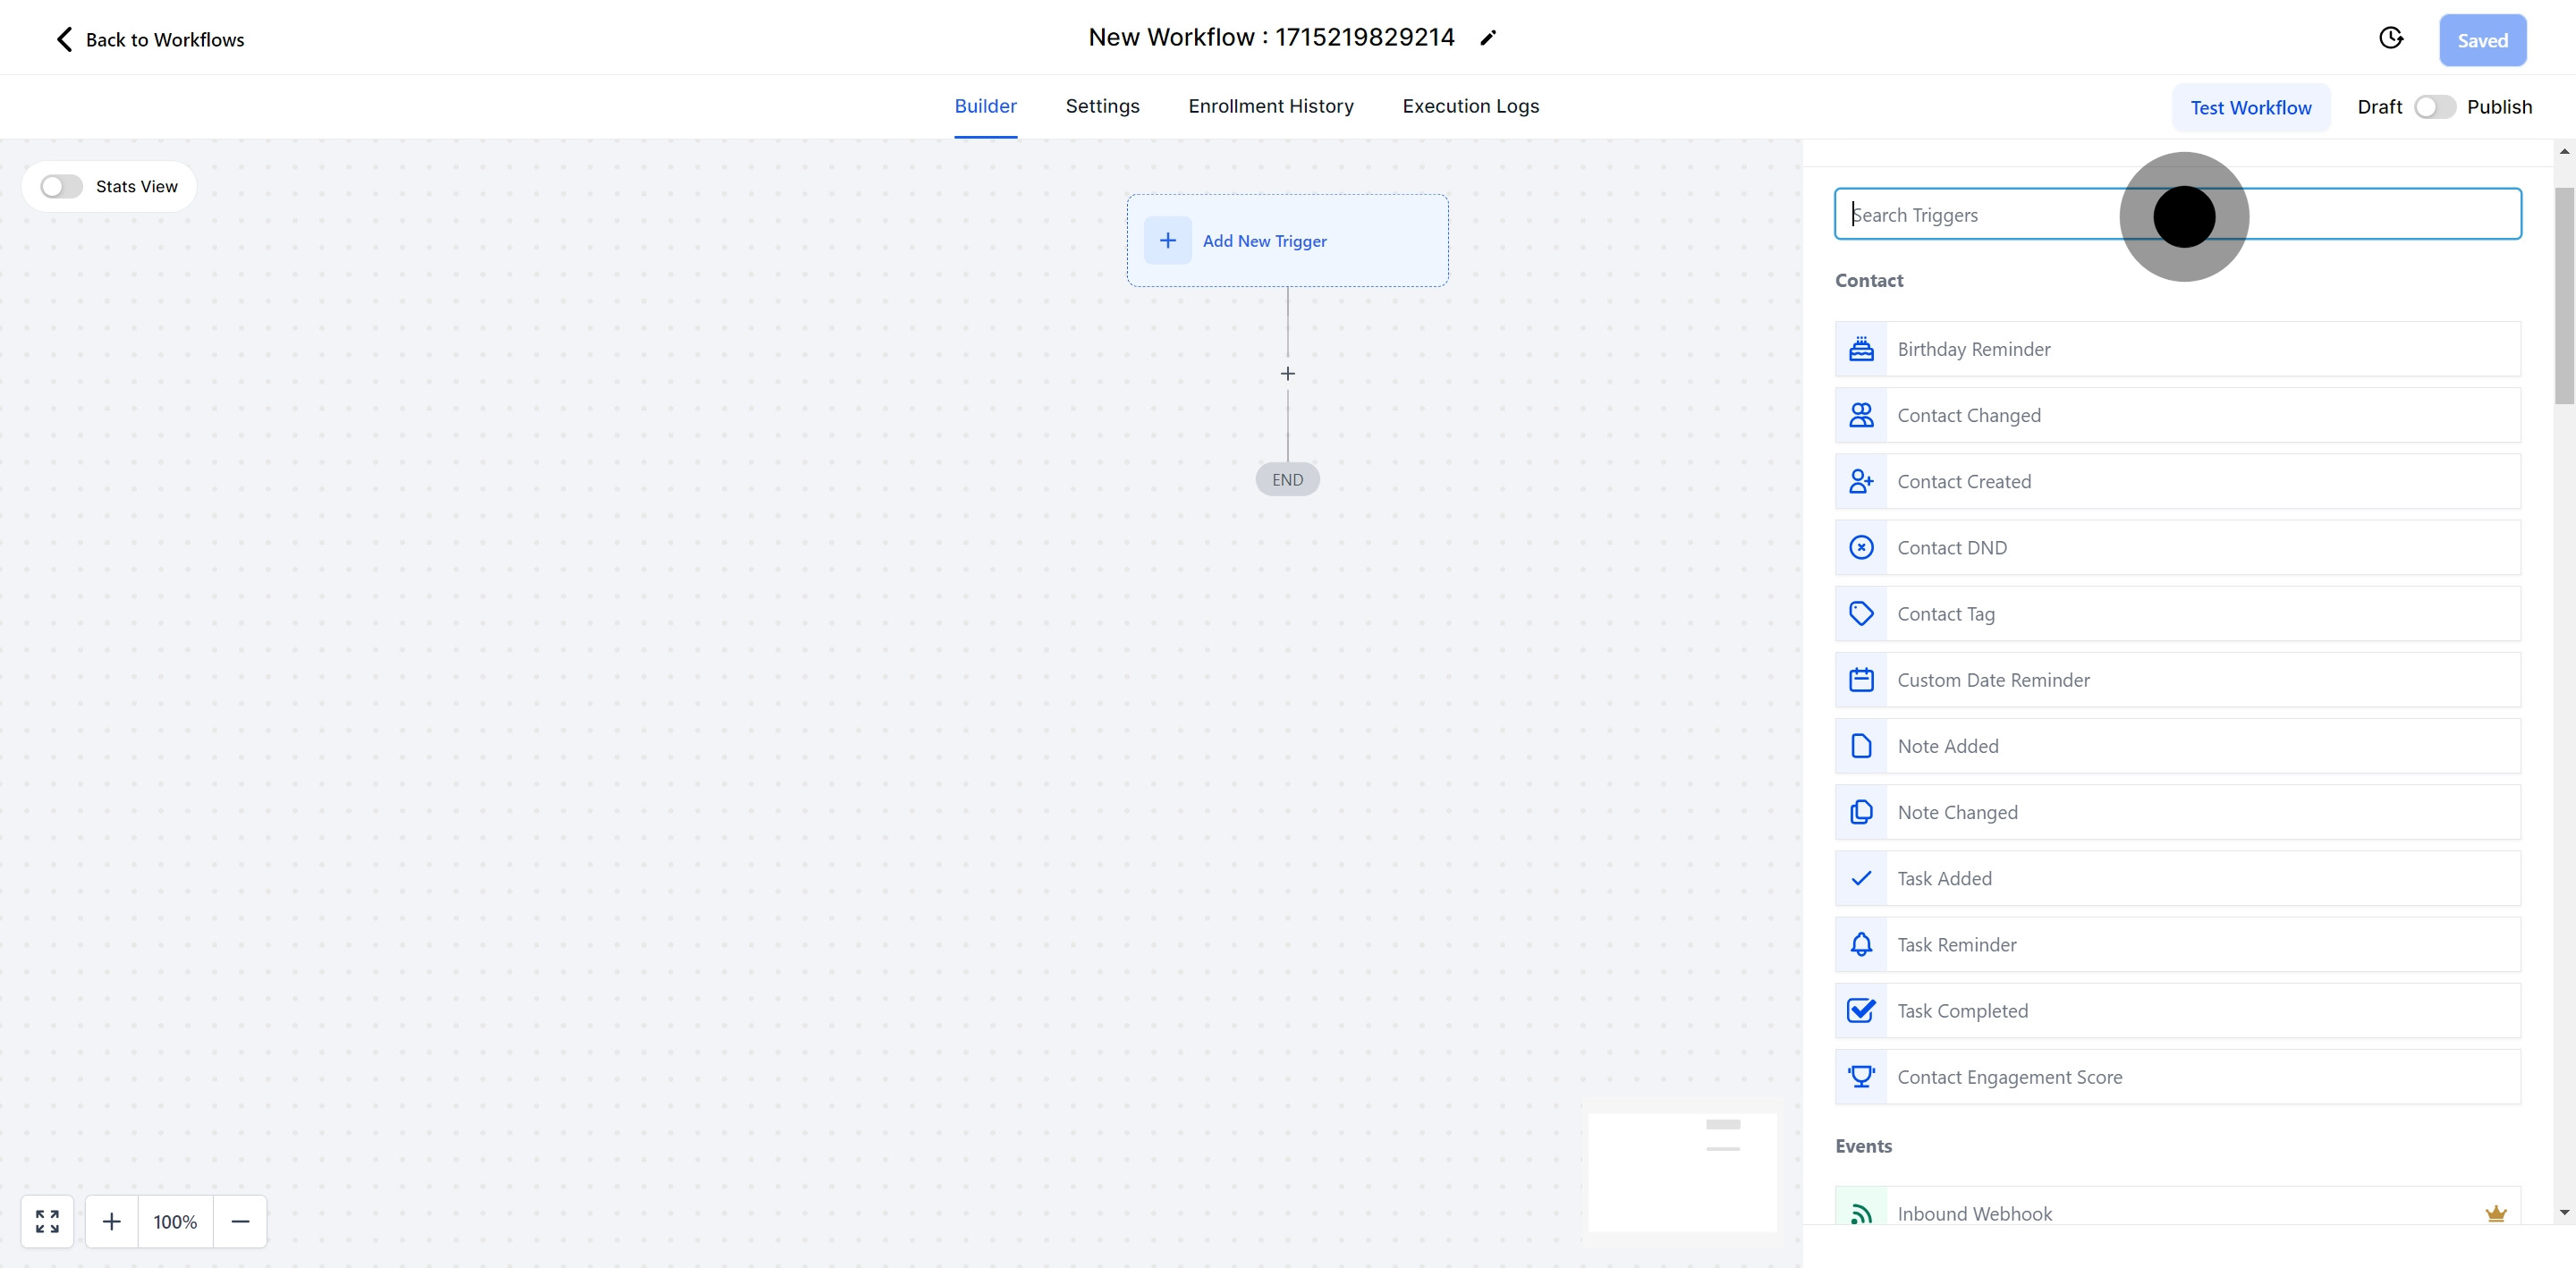Switch to the Settings tab
2576x1268 pixels.
click(1102, 106)
